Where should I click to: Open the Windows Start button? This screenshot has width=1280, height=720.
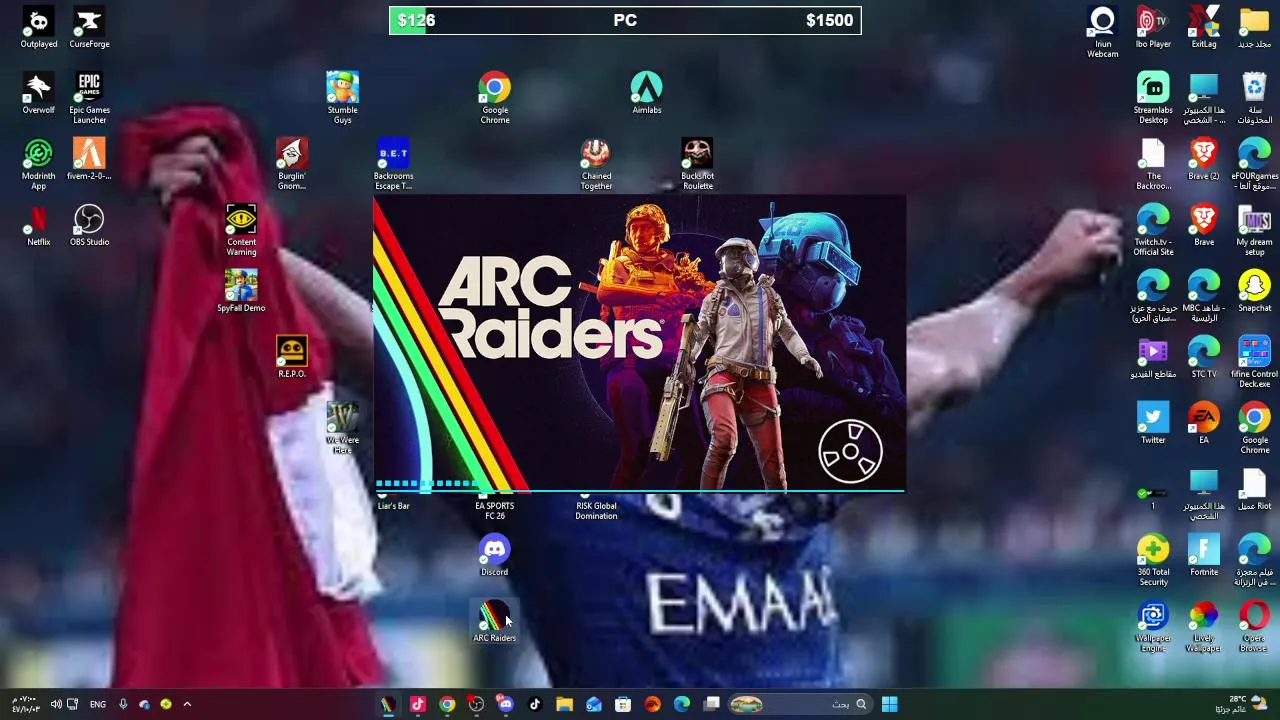889,704
